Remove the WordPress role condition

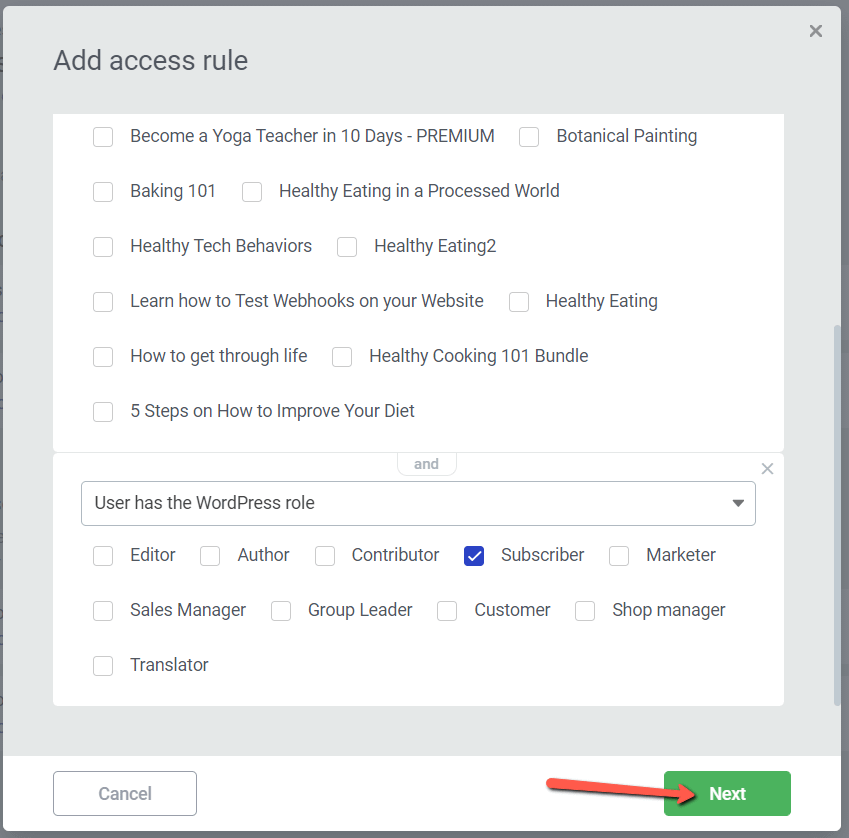tap(767, 469)
